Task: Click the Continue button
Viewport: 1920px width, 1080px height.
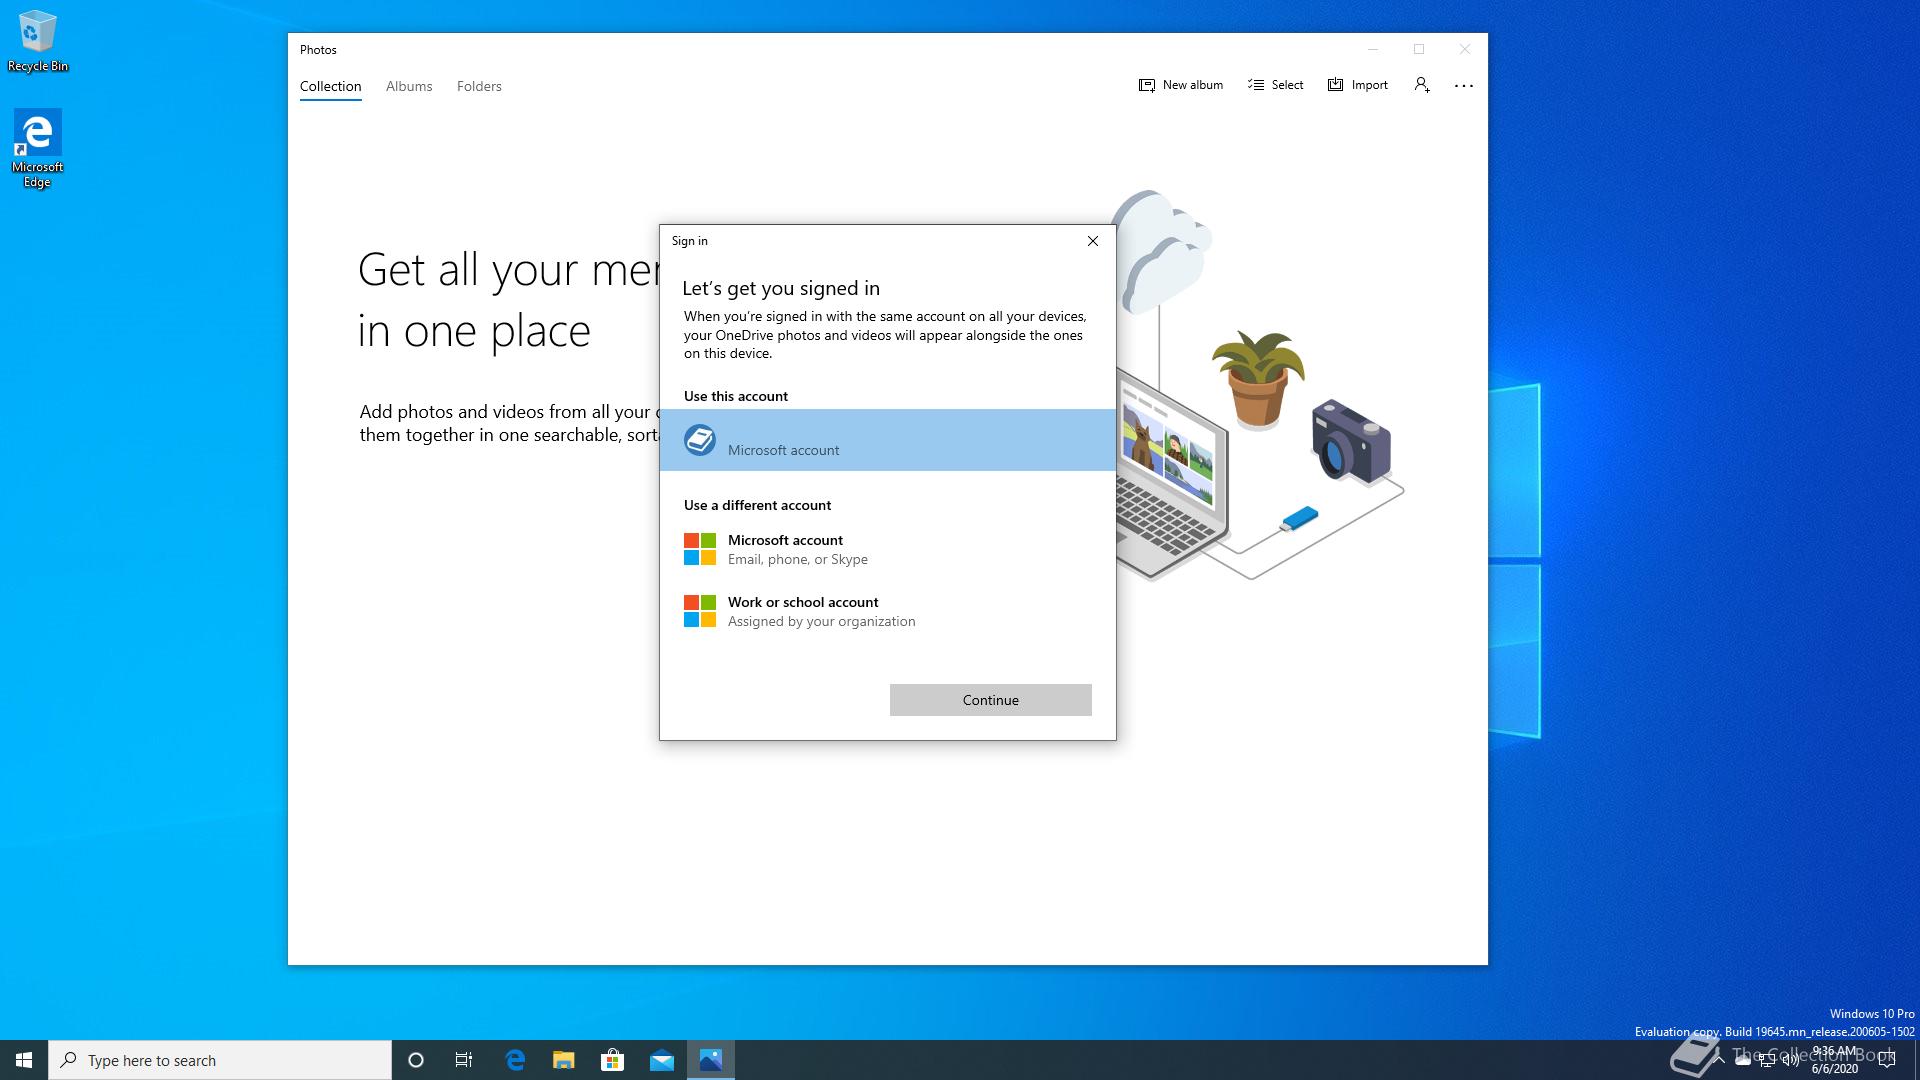Action: pos(991,700)
